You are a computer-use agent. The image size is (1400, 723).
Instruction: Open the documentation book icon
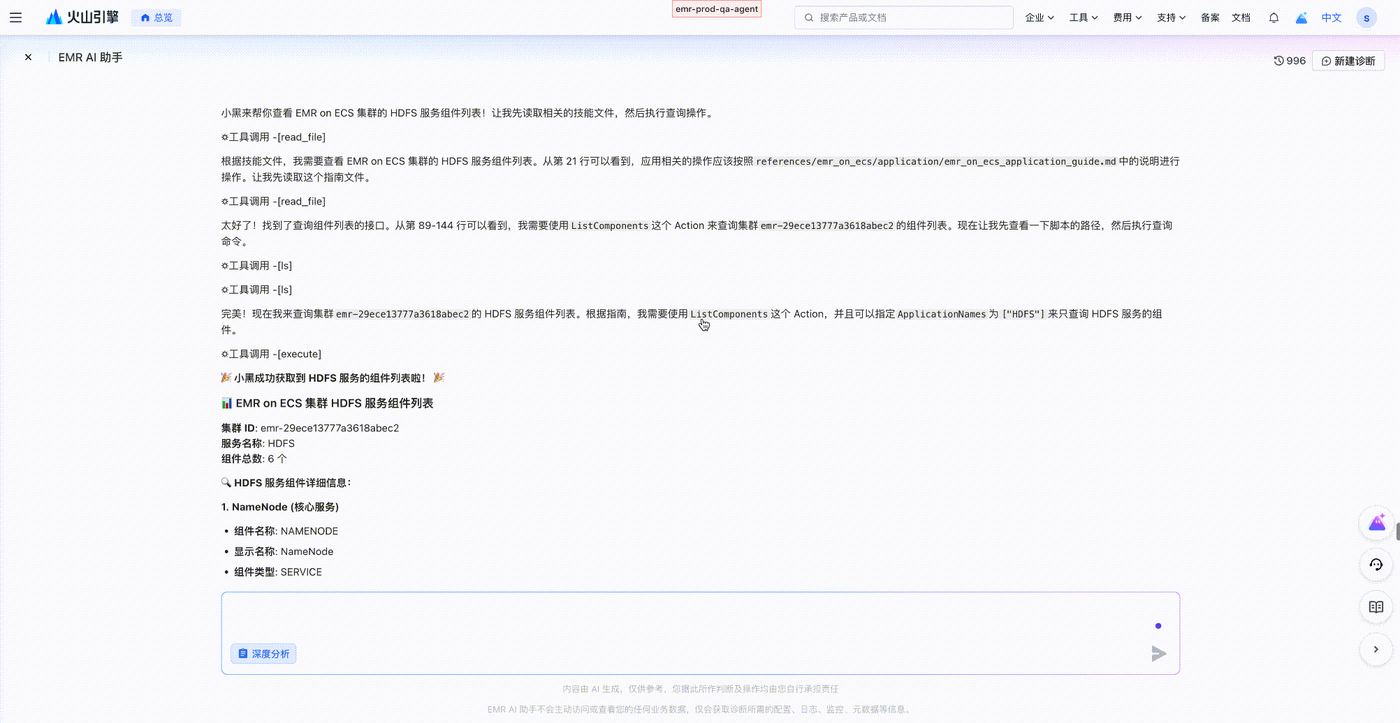point(1376,607)
